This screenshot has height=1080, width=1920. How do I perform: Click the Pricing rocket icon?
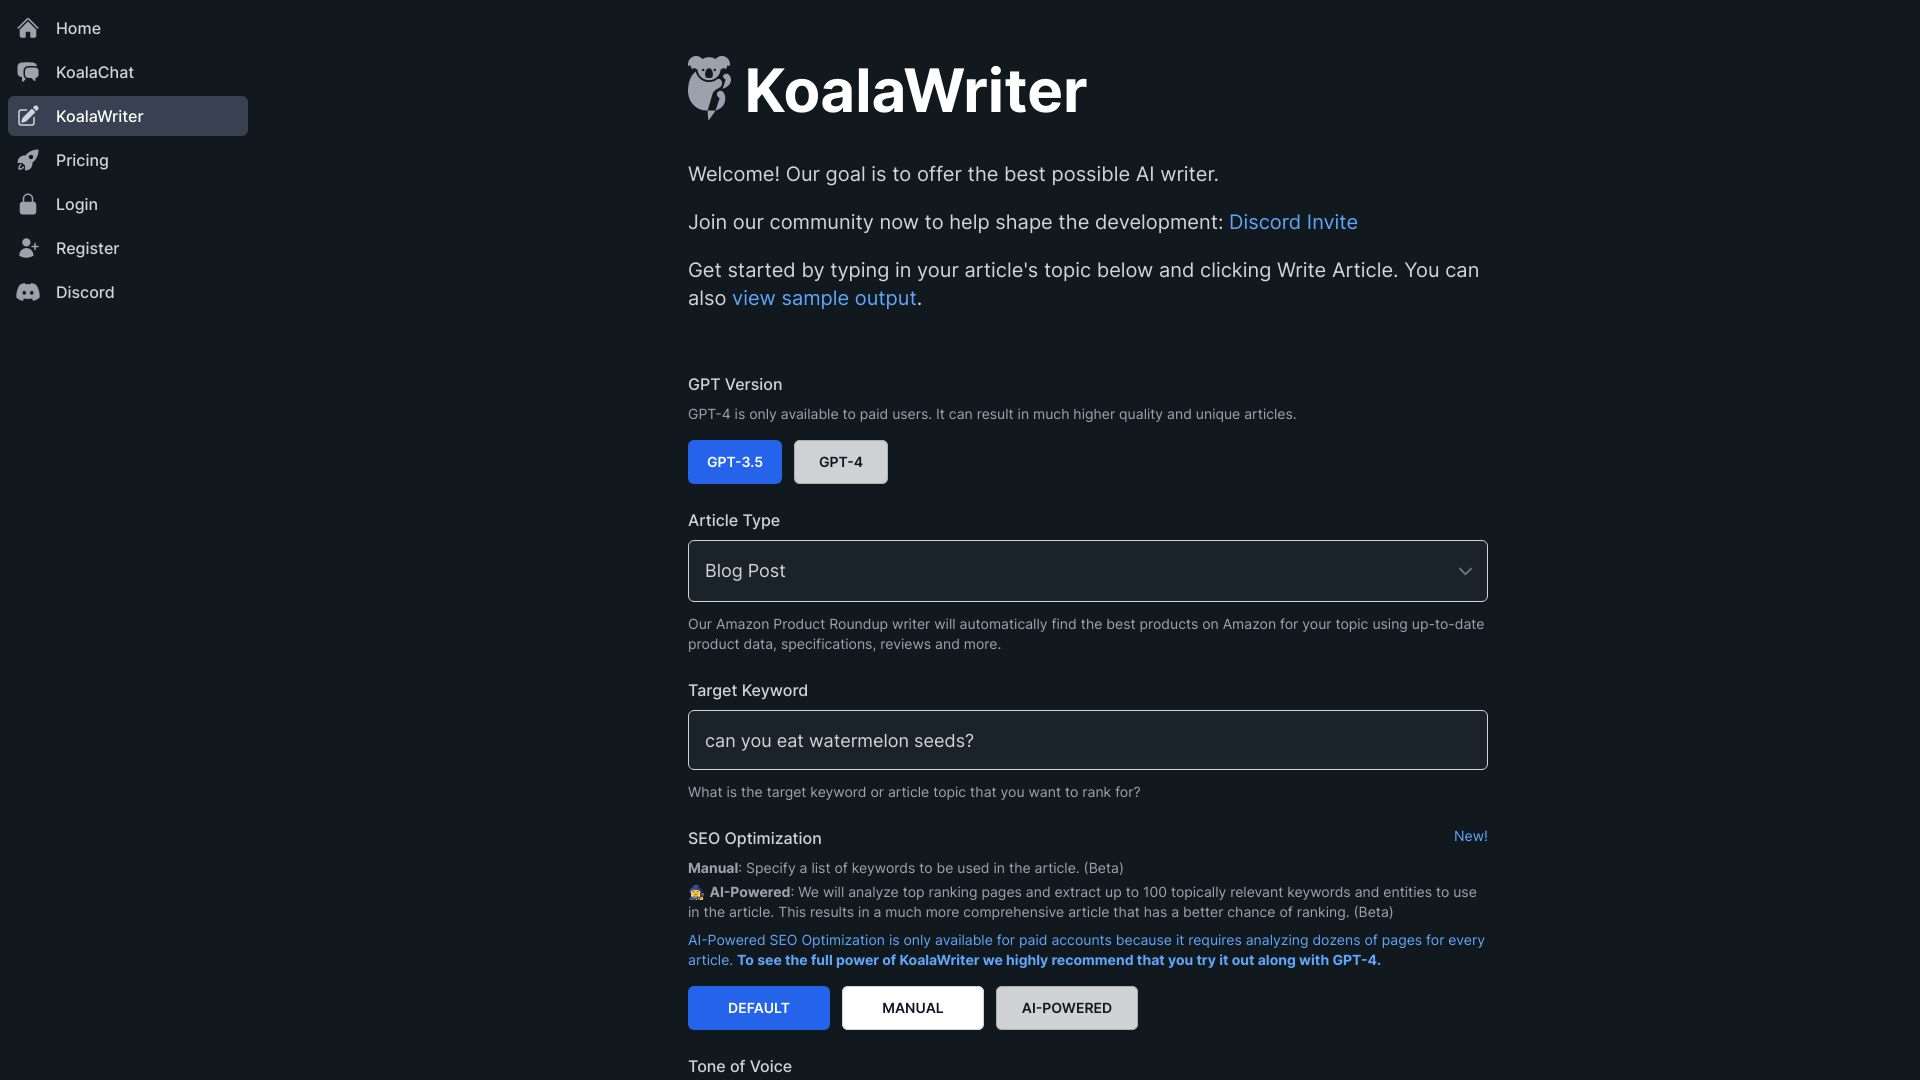coord(28,160)
